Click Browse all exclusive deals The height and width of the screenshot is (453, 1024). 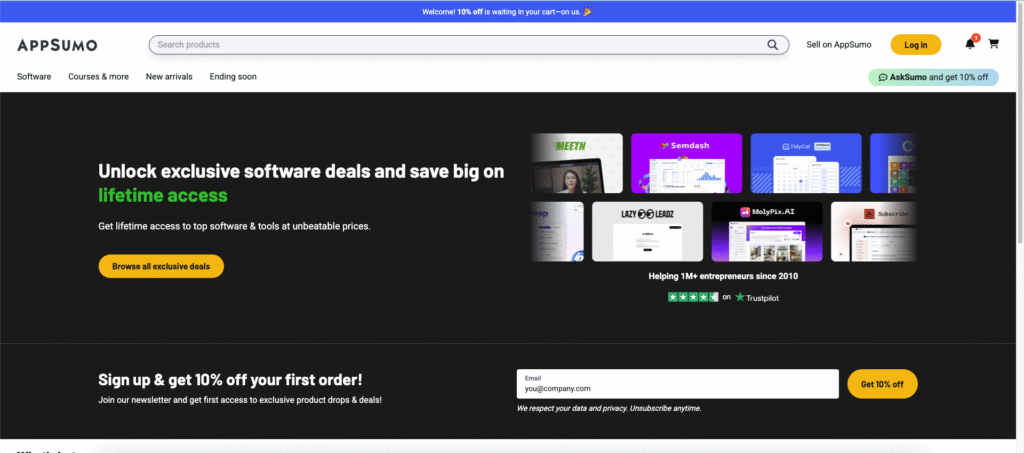pos(161,266)
